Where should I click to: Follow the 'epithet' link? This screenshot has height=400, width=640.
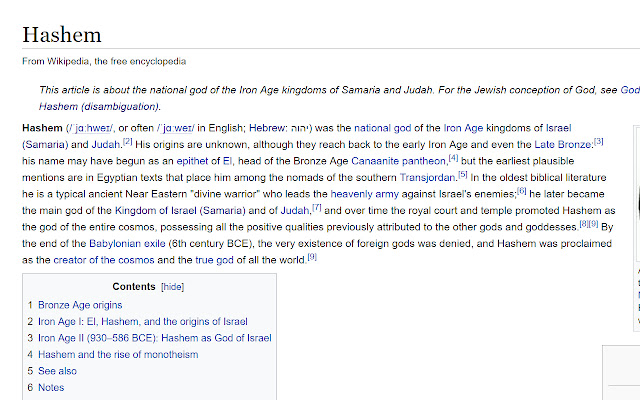pyautogui.click(x=192, y=161)
